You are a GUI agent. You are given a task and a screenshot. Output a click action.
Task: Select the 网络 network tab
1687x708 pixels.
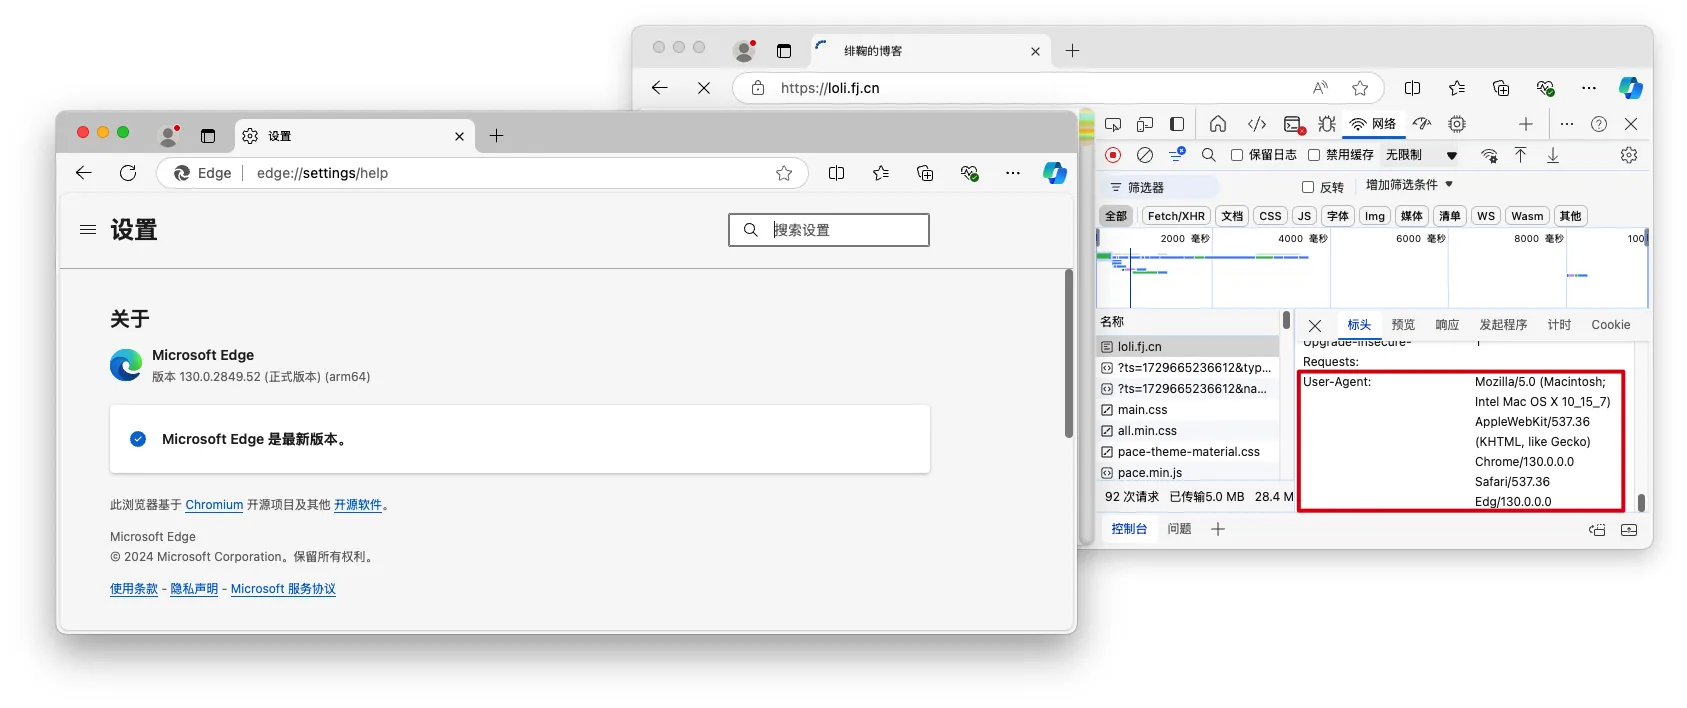(1373, 124)
